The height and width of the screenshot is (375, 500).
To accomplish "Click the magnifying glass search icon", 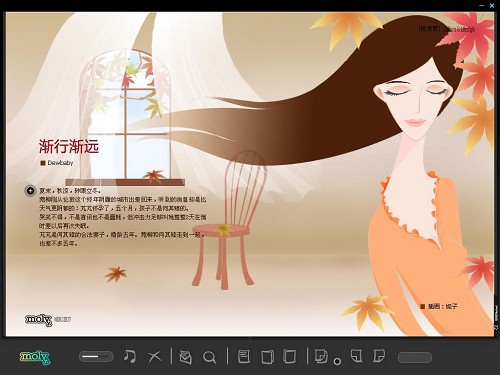I will click(x=210, y=357).
